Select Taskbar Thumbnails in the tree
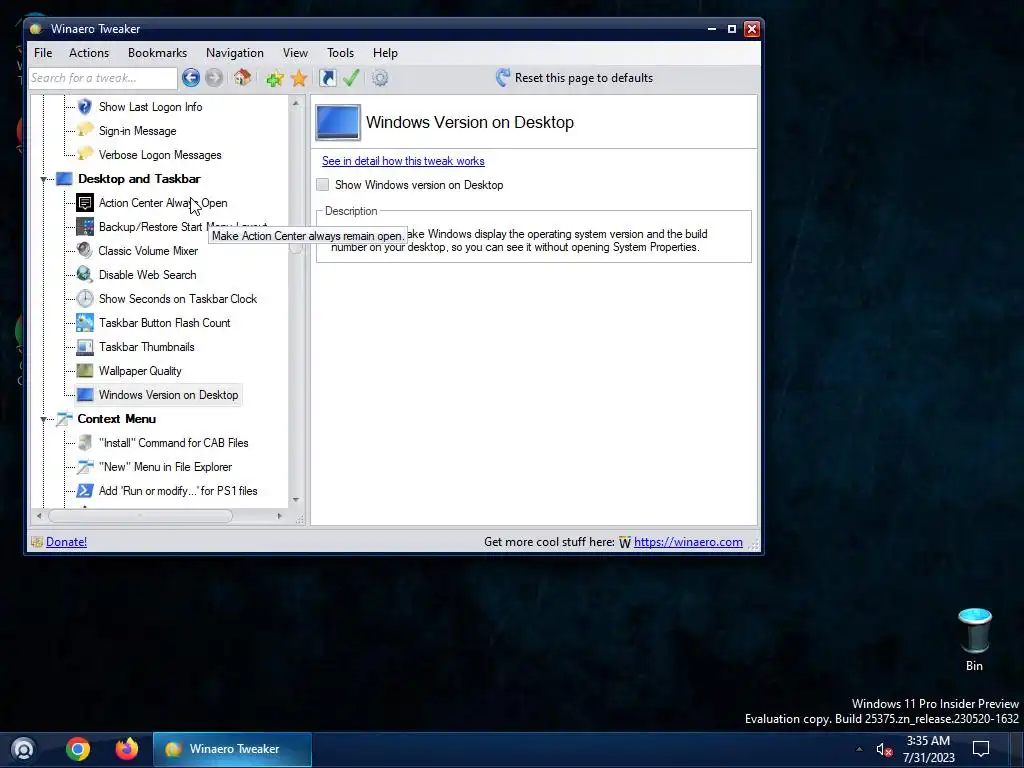The width and height of the screenshot is (1024, 768). (146, 347)
